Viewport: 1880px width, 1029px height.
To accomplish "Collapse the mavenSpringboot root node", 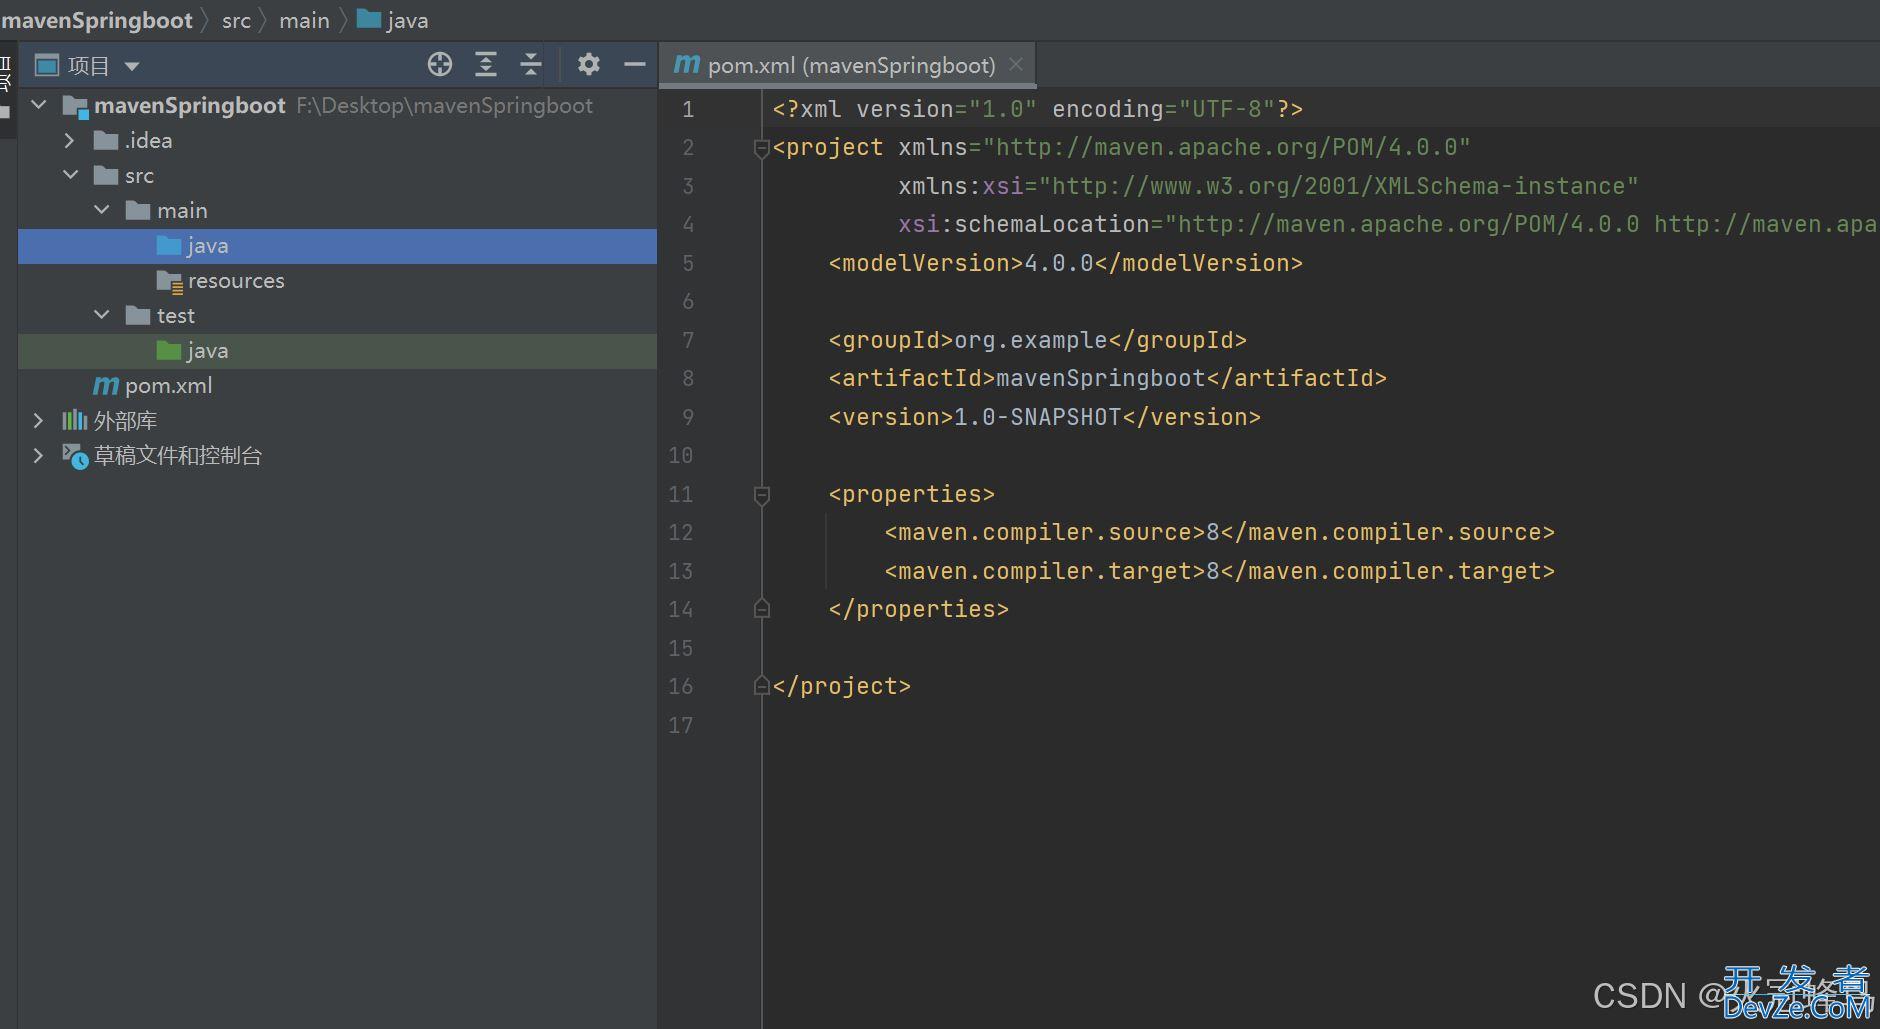I will click(x=39, y=105).
